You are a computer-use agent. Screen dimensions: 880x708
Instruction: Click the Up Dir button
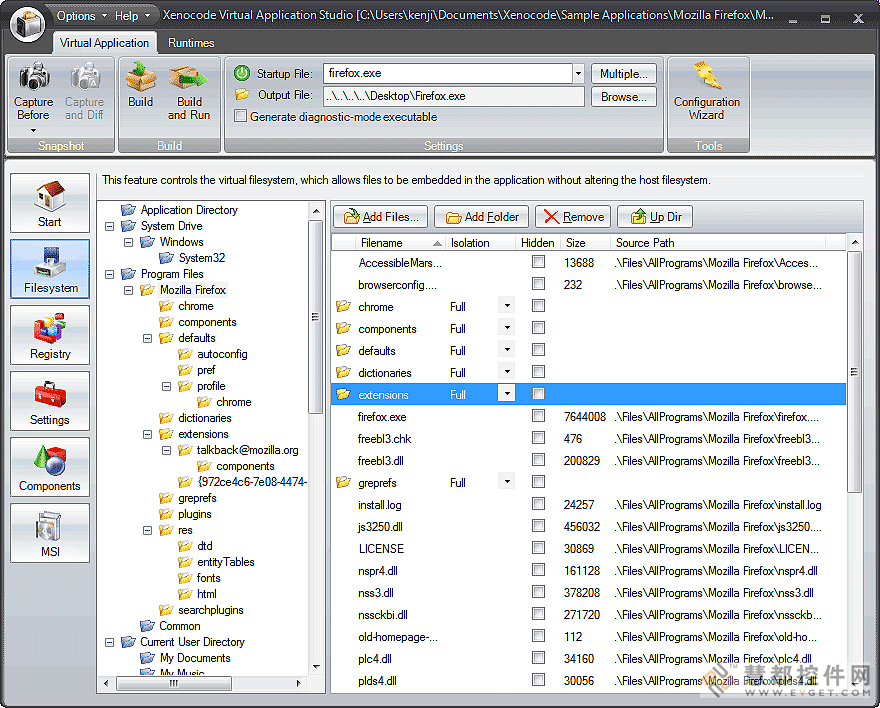pos(655,217)
